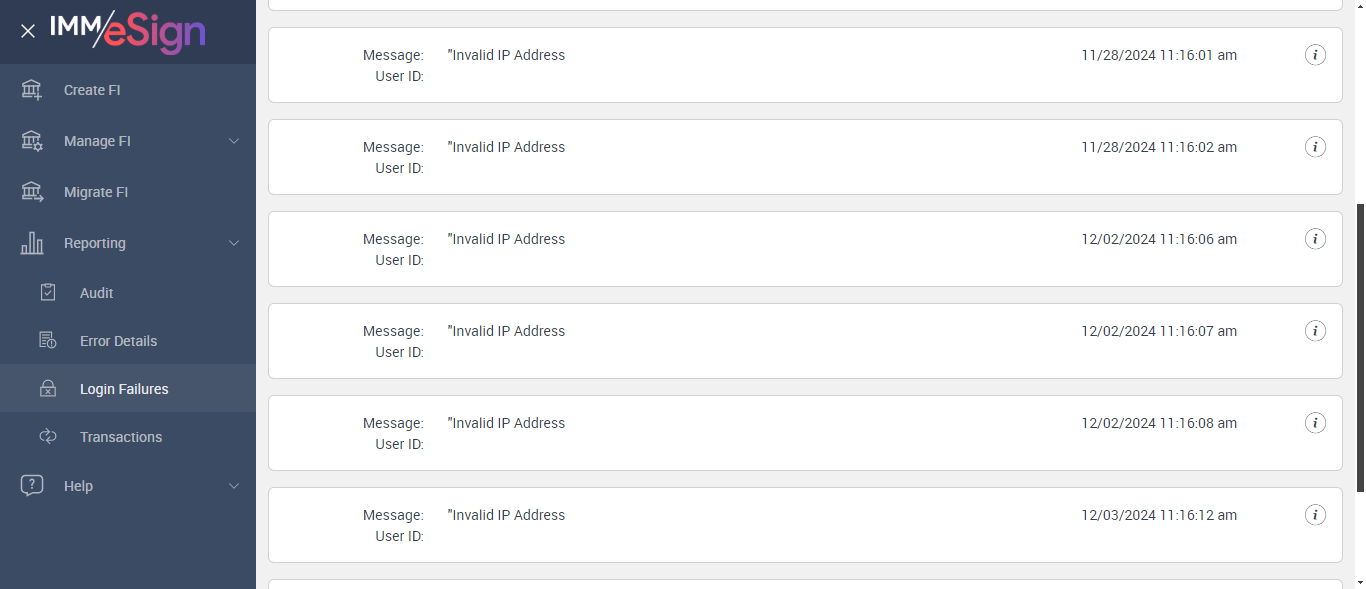
Task: Click the IMM eSign logo
Action: (x=128, y=31)
